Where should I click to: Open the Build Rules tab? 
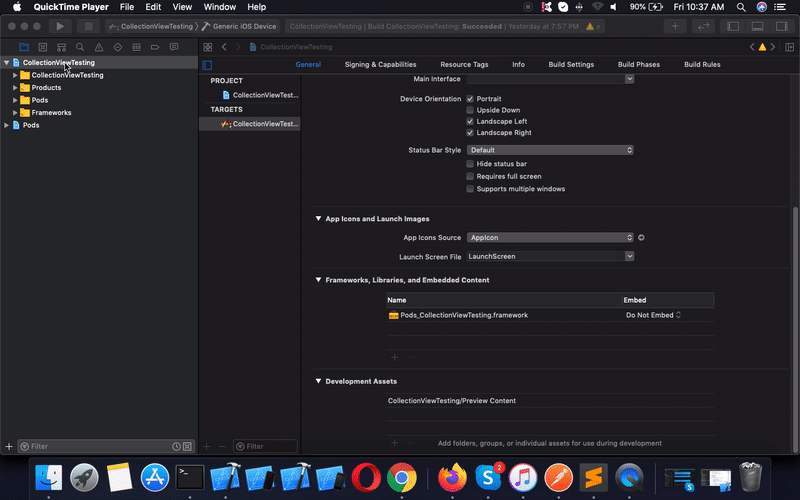point(703,65)
